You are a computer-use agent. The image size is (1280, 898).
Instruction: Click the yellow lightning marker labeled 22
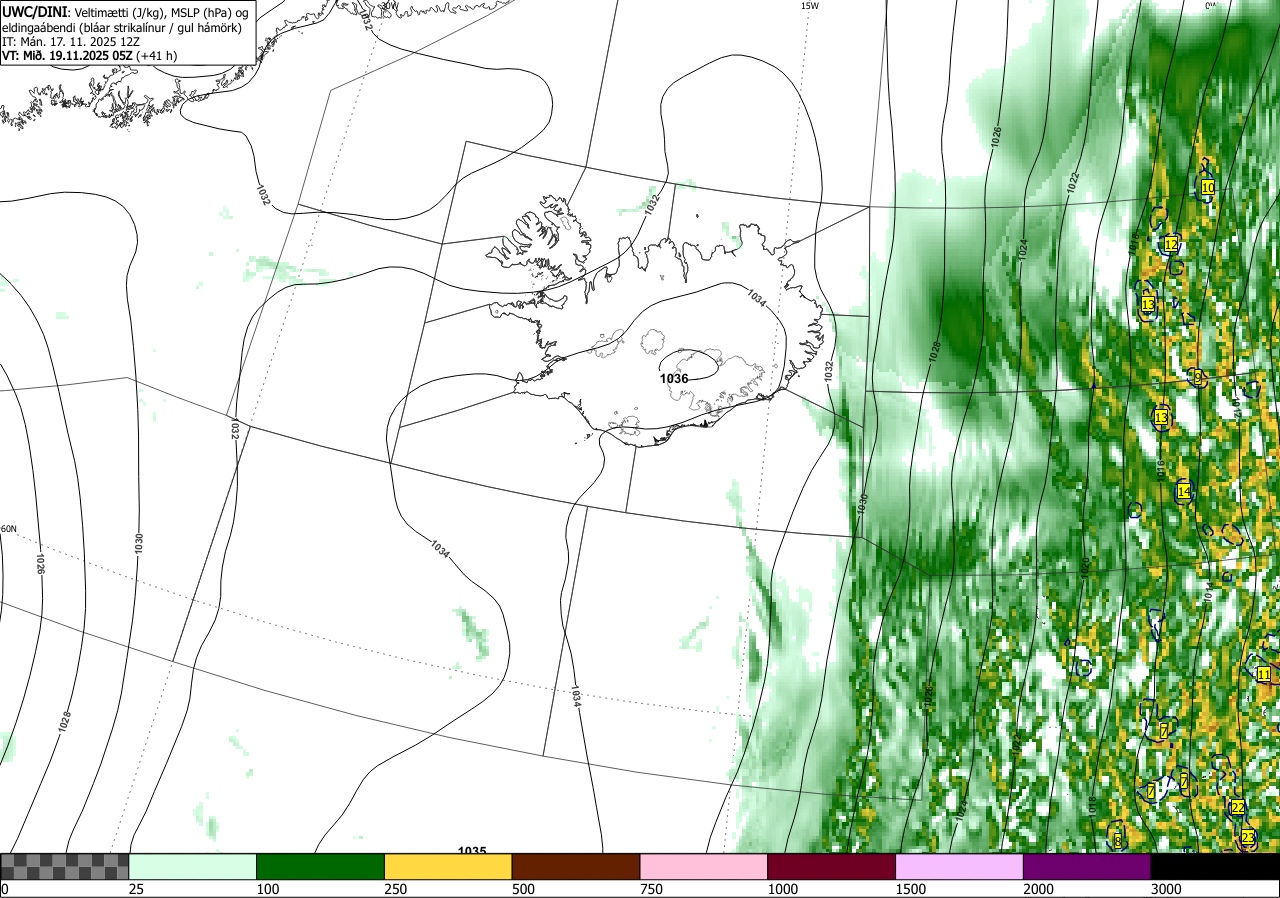point(1237,807)
